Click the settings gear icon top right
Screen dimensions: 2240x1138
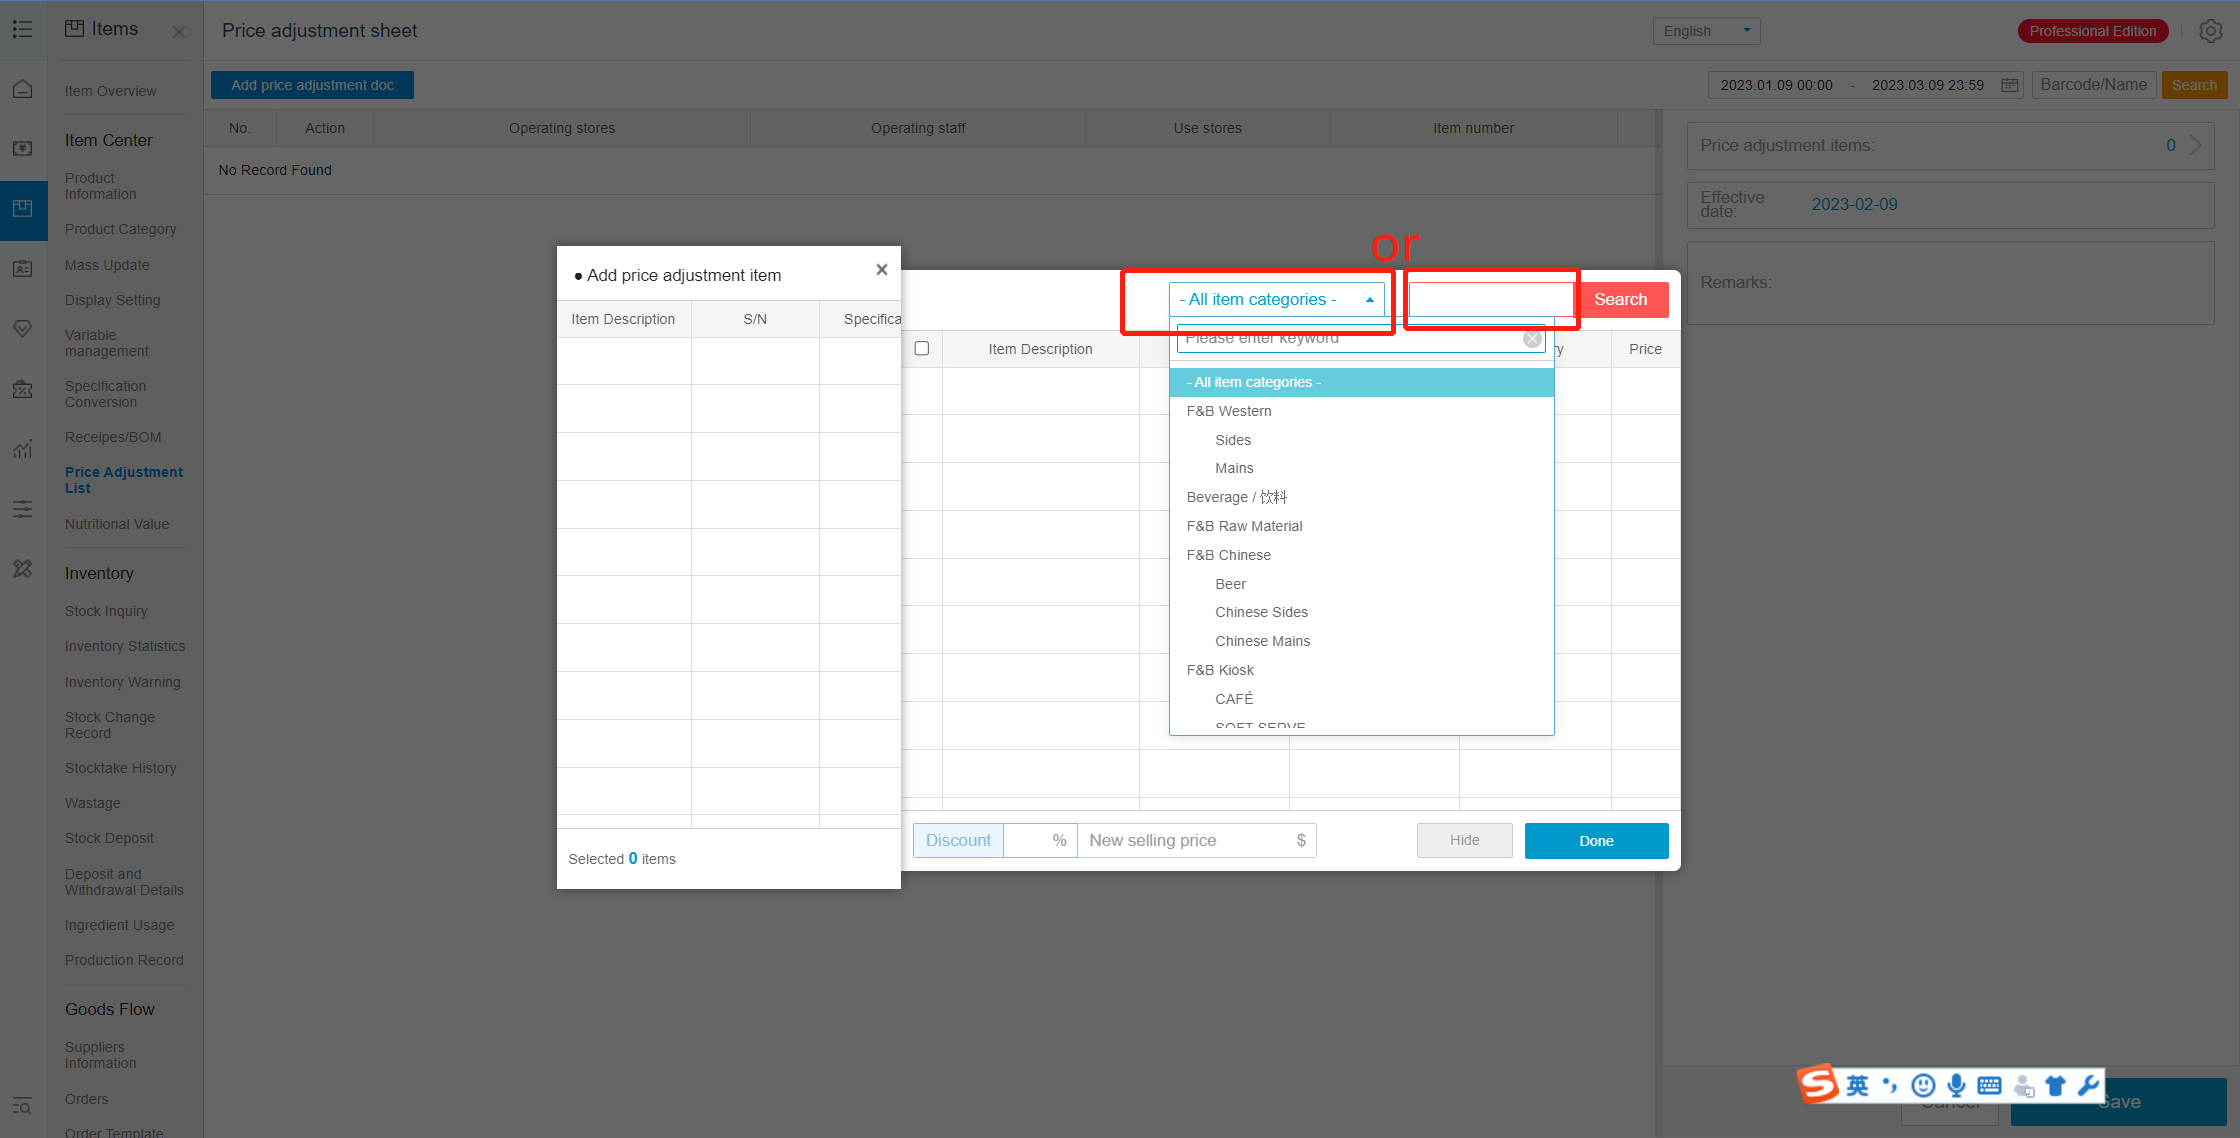(x=2210, y=31)
